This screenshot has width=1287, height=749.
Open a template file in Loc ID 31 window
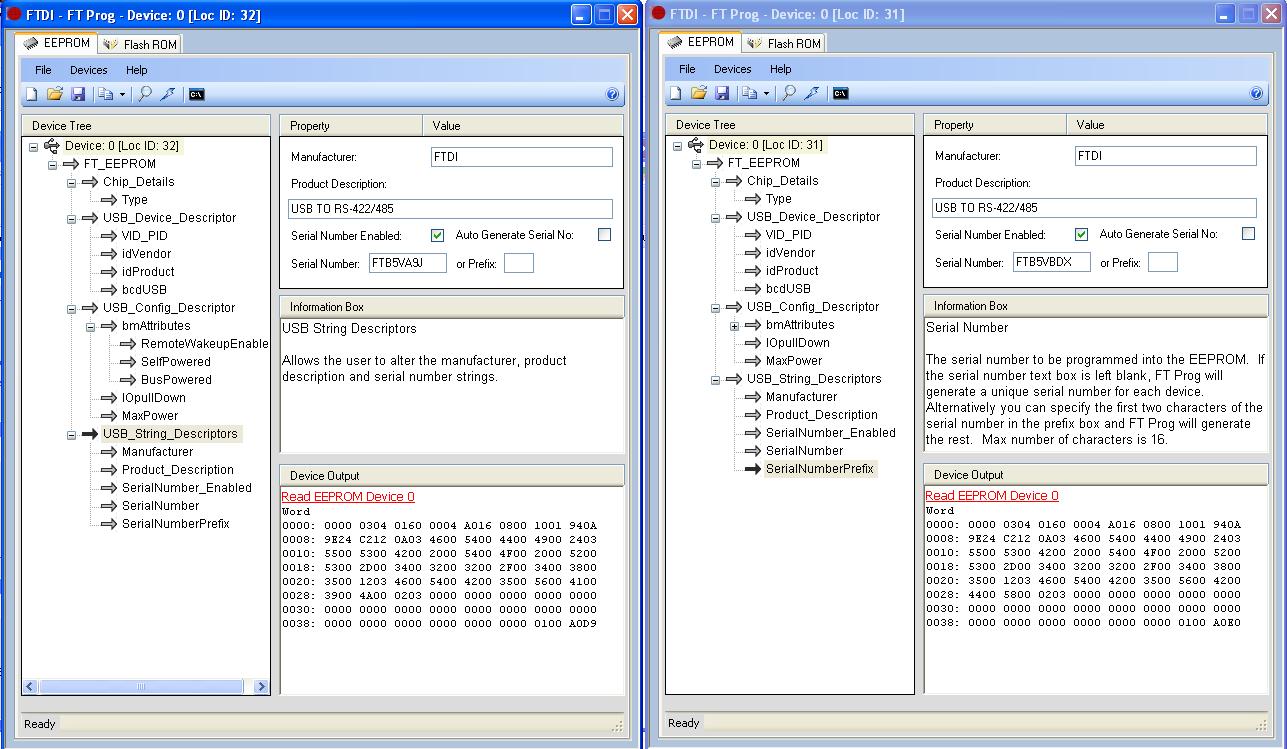pos(699,93)
